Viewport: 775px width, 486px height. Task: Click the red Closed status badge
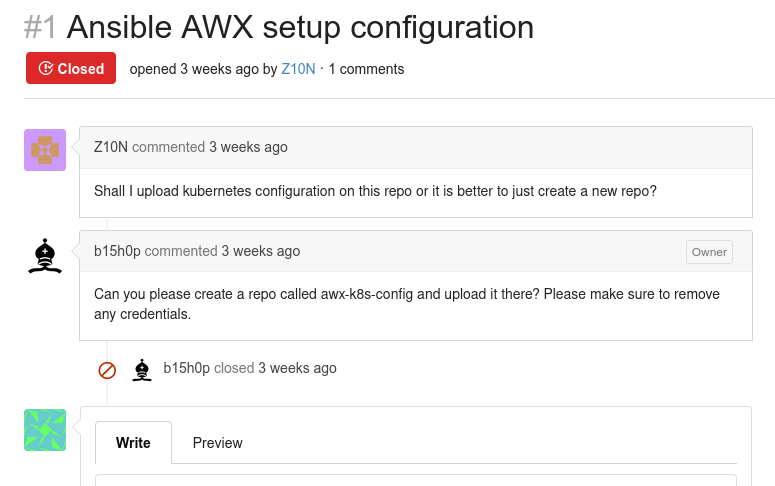point(71,68)
